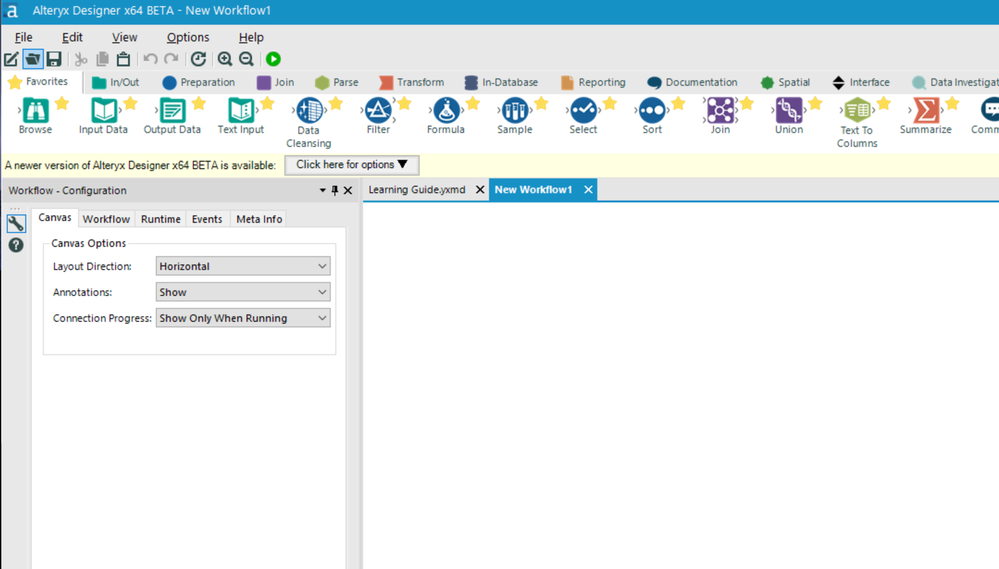Click the Cut scissors icon
Viewport: 999px width, 569px height.
tap(81, 59)
